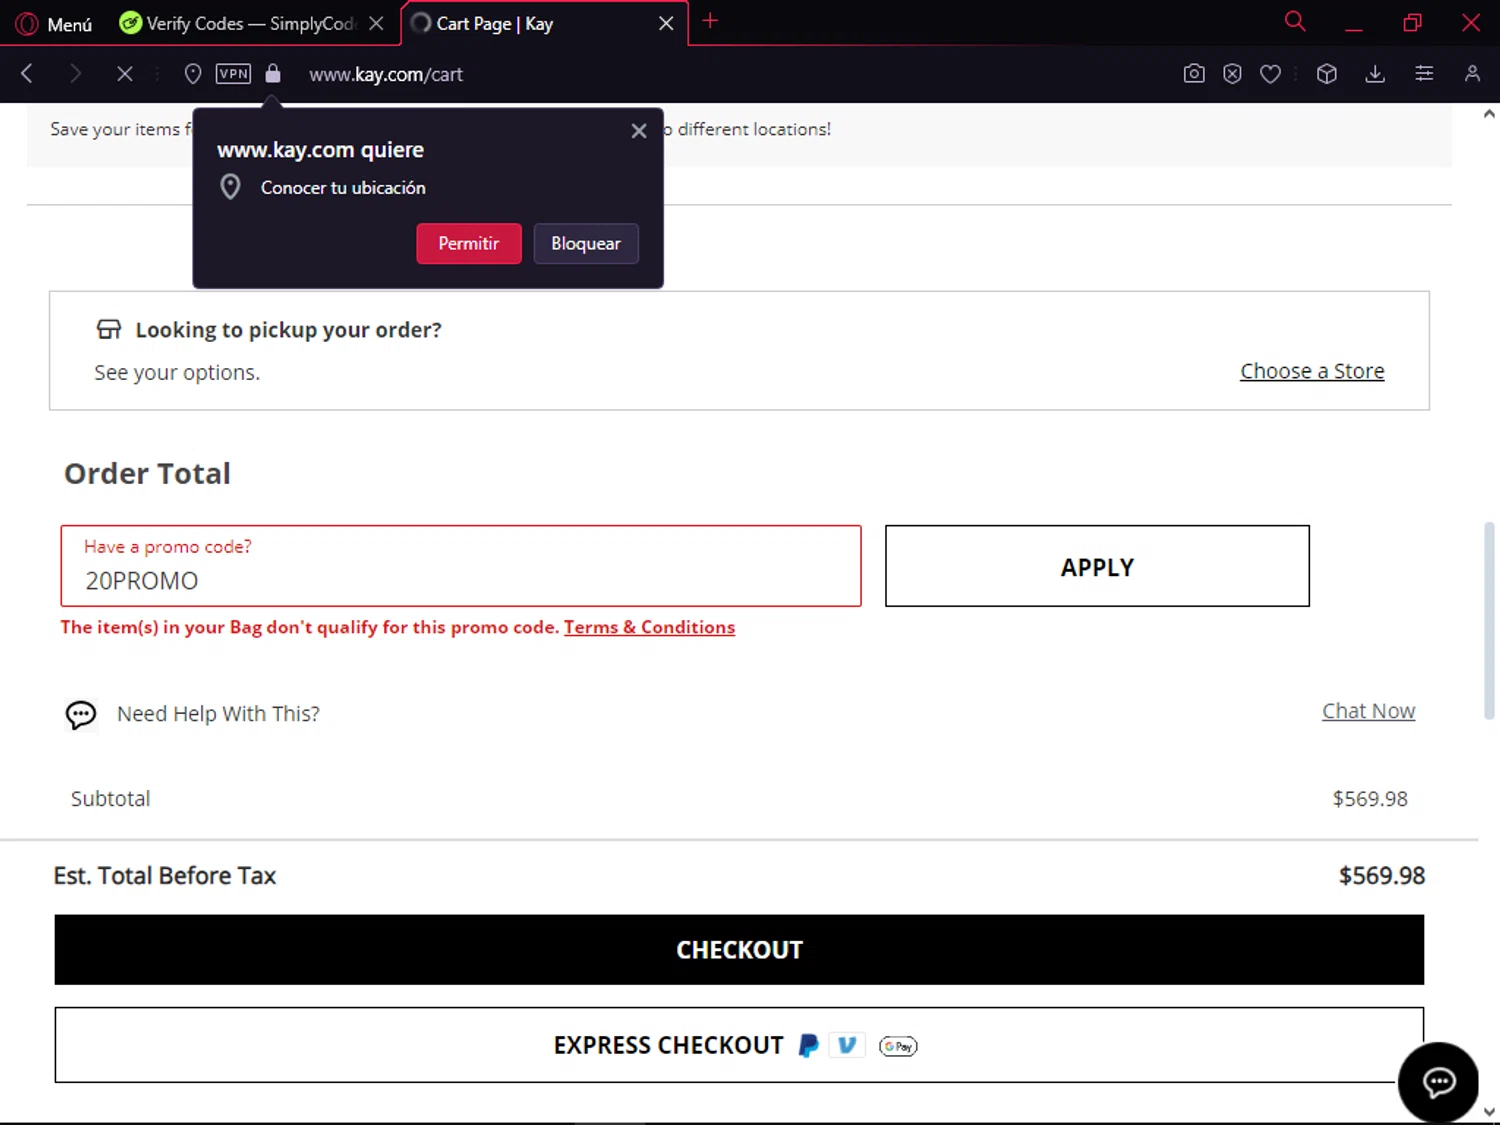Viewport: 1500px width, 1125px height.
Task: Open the easy setup sliders icon
Action: 1424,73
